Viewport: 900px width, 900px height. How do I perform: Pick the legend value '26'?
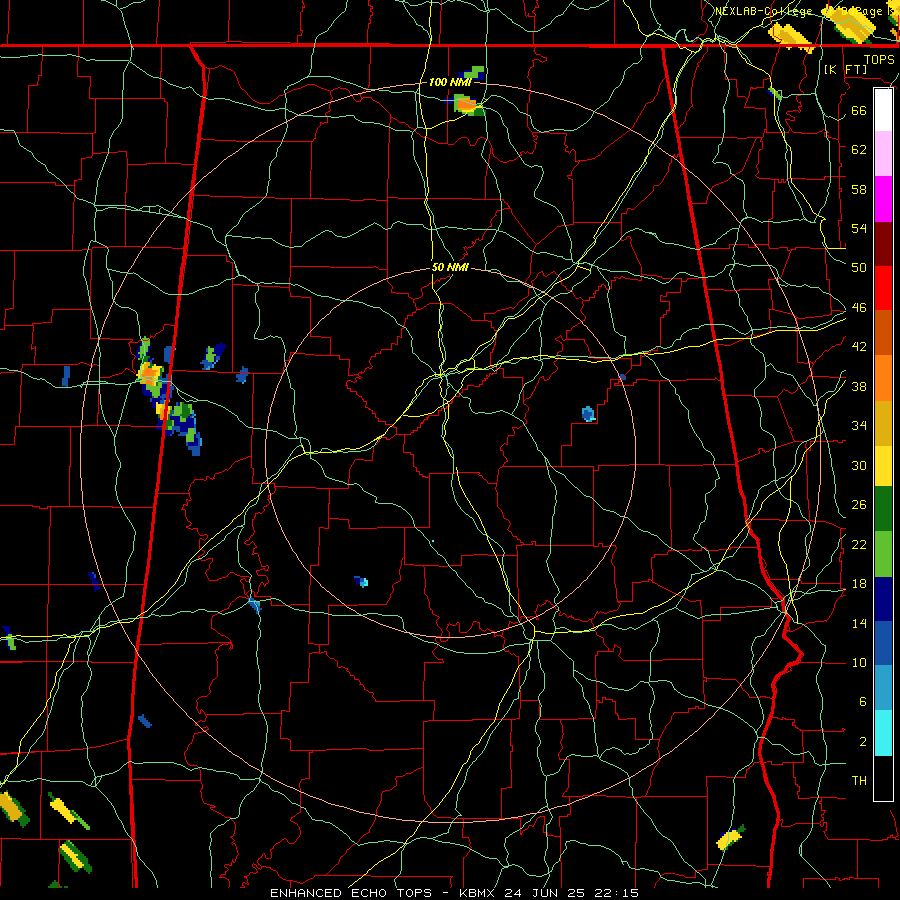859,505
